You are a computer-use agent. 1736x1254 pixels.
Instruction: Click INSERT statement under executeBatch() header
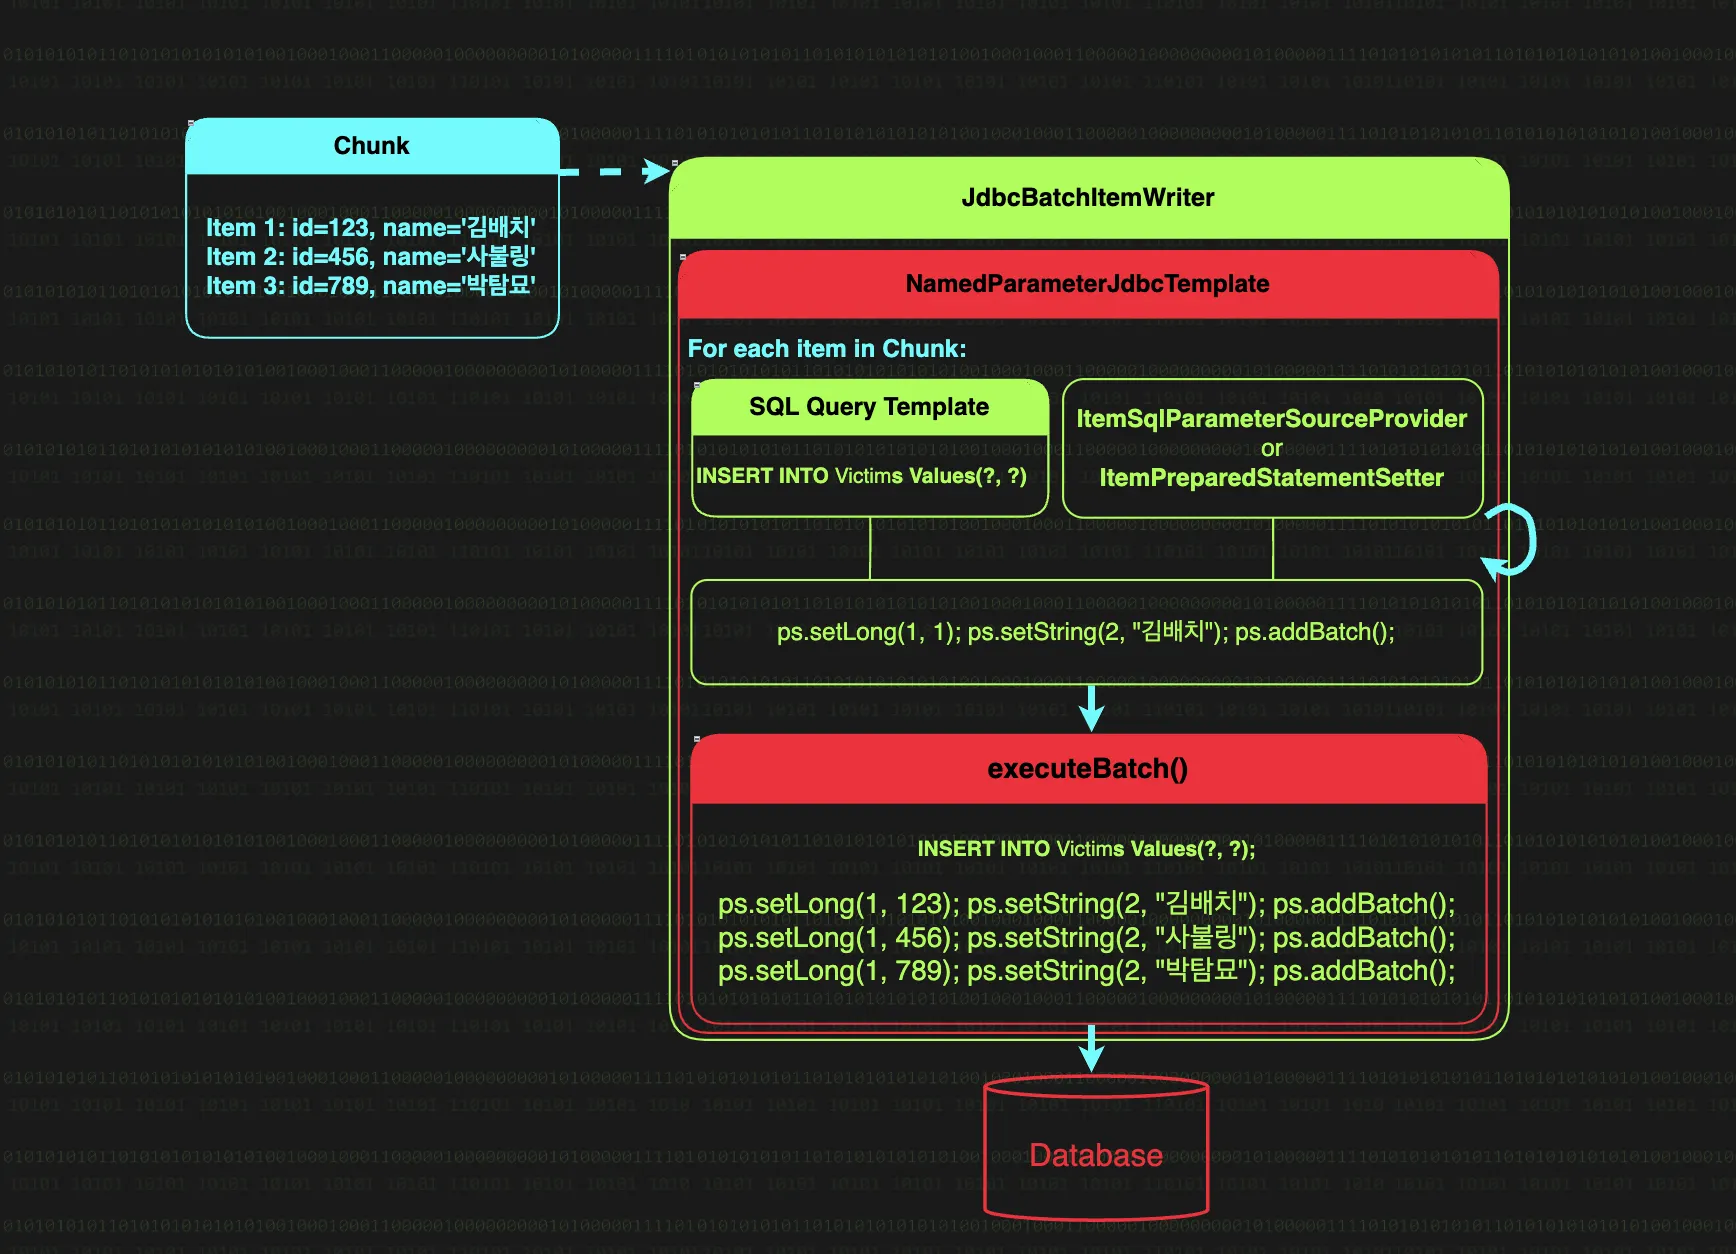[1086, 849]
